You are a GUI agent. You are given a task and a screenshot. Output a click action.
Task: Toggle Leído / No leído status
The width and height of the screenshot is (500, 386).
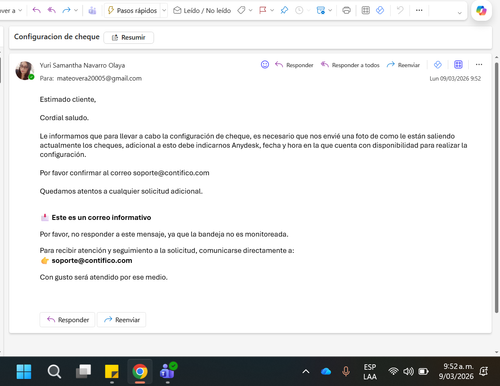pyautogui.click(x=202, y=11)
